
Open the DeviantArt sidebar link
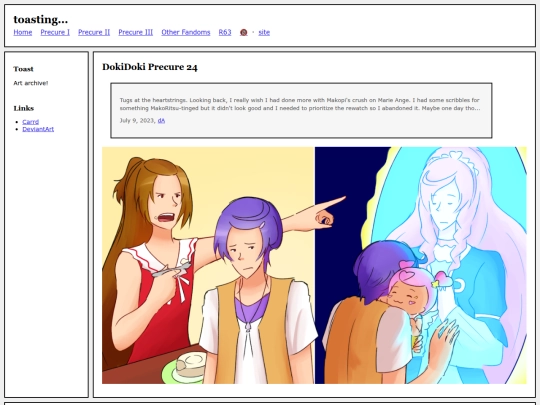click(x=38, y=129)
